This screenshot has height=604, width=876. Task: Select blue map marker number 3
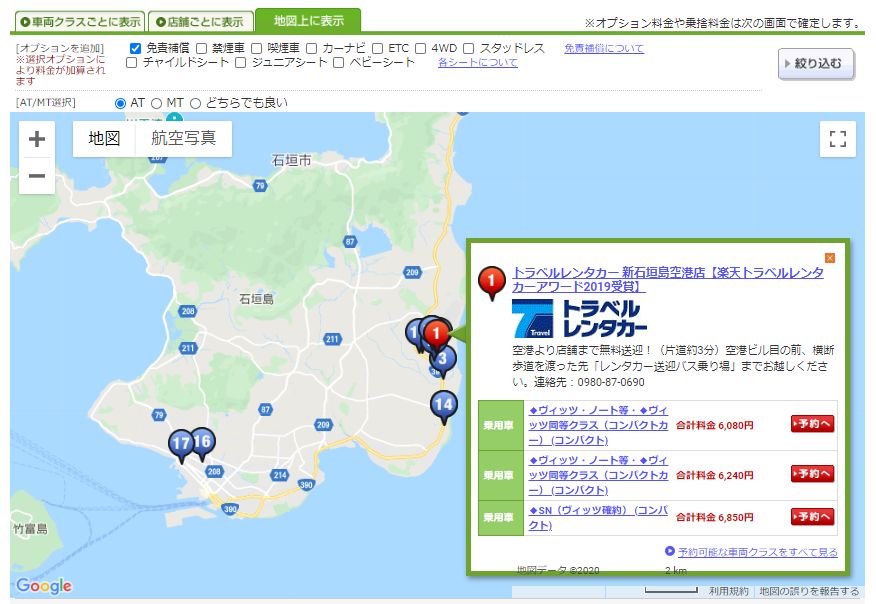[x=443, y=362]
